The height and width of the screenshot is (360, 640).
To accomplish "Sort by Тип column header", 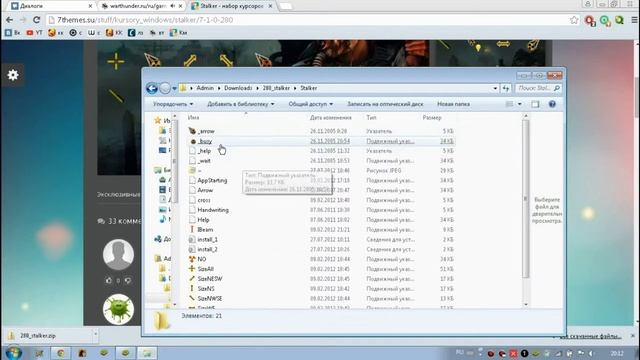I will [371, 118].
